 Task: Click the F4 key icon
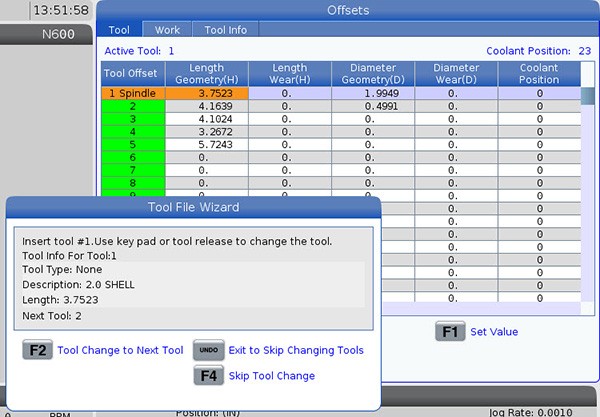[x=209, y=375]
